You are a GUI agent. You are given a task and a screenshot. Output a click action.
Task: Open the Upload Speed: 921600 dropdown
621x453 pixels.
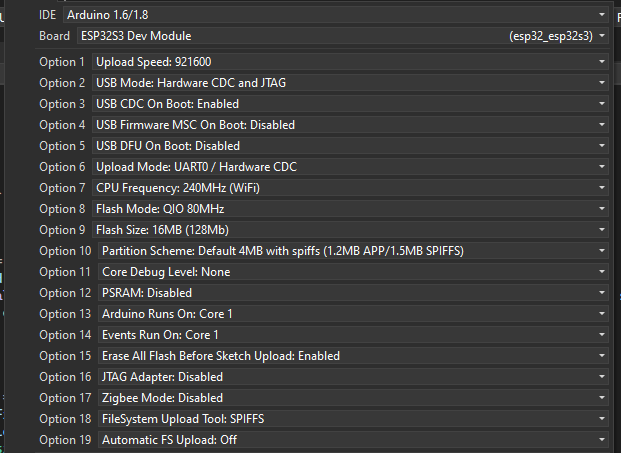pyautogui.click(x=350, y=62)
